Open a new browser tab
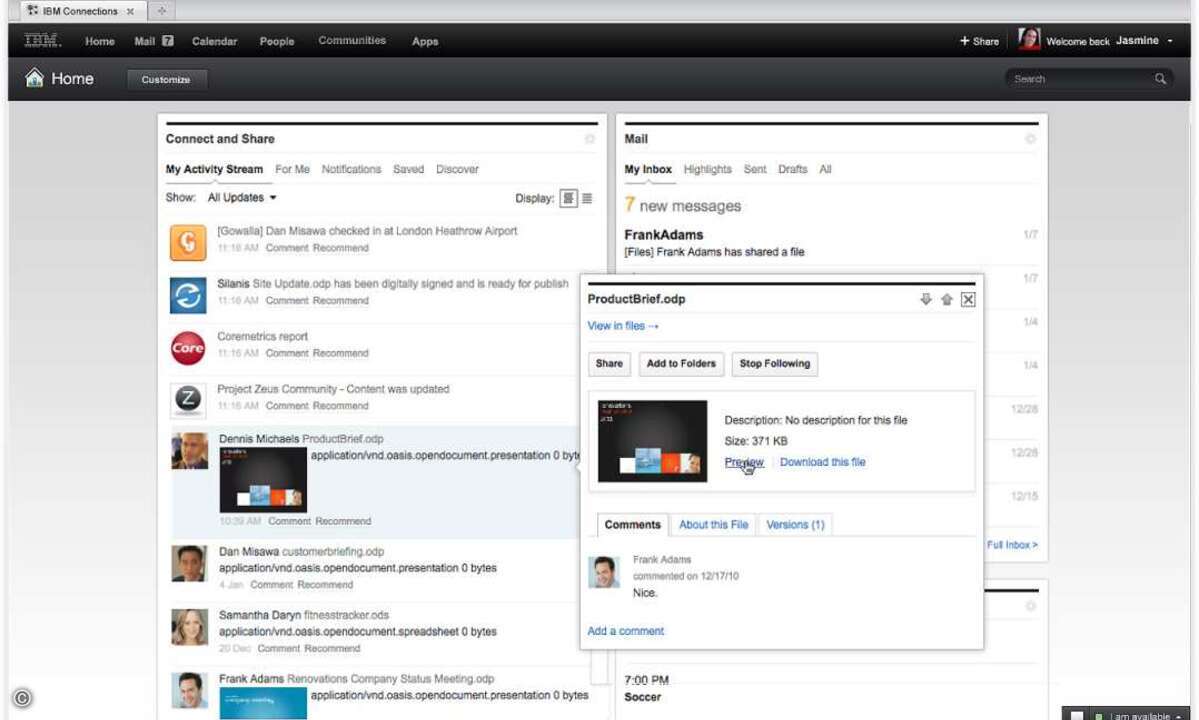The image size is (1199, 720). click(161, 11)
